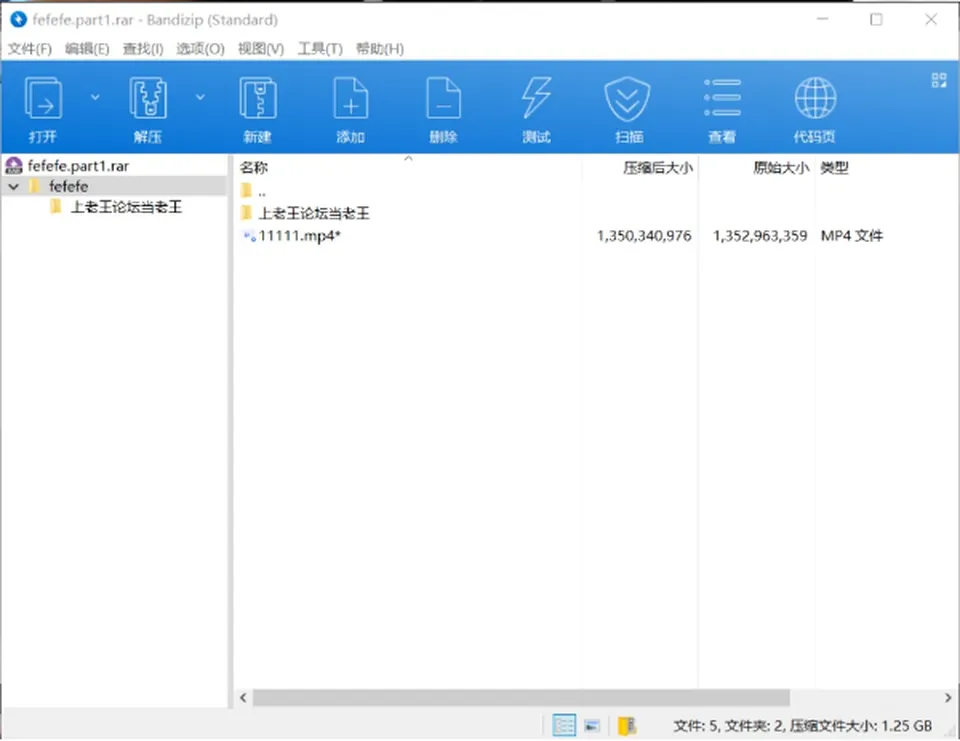Open the View (视图) menu
960x741 pixels.
pyautogui.click(x=261, y=49)
